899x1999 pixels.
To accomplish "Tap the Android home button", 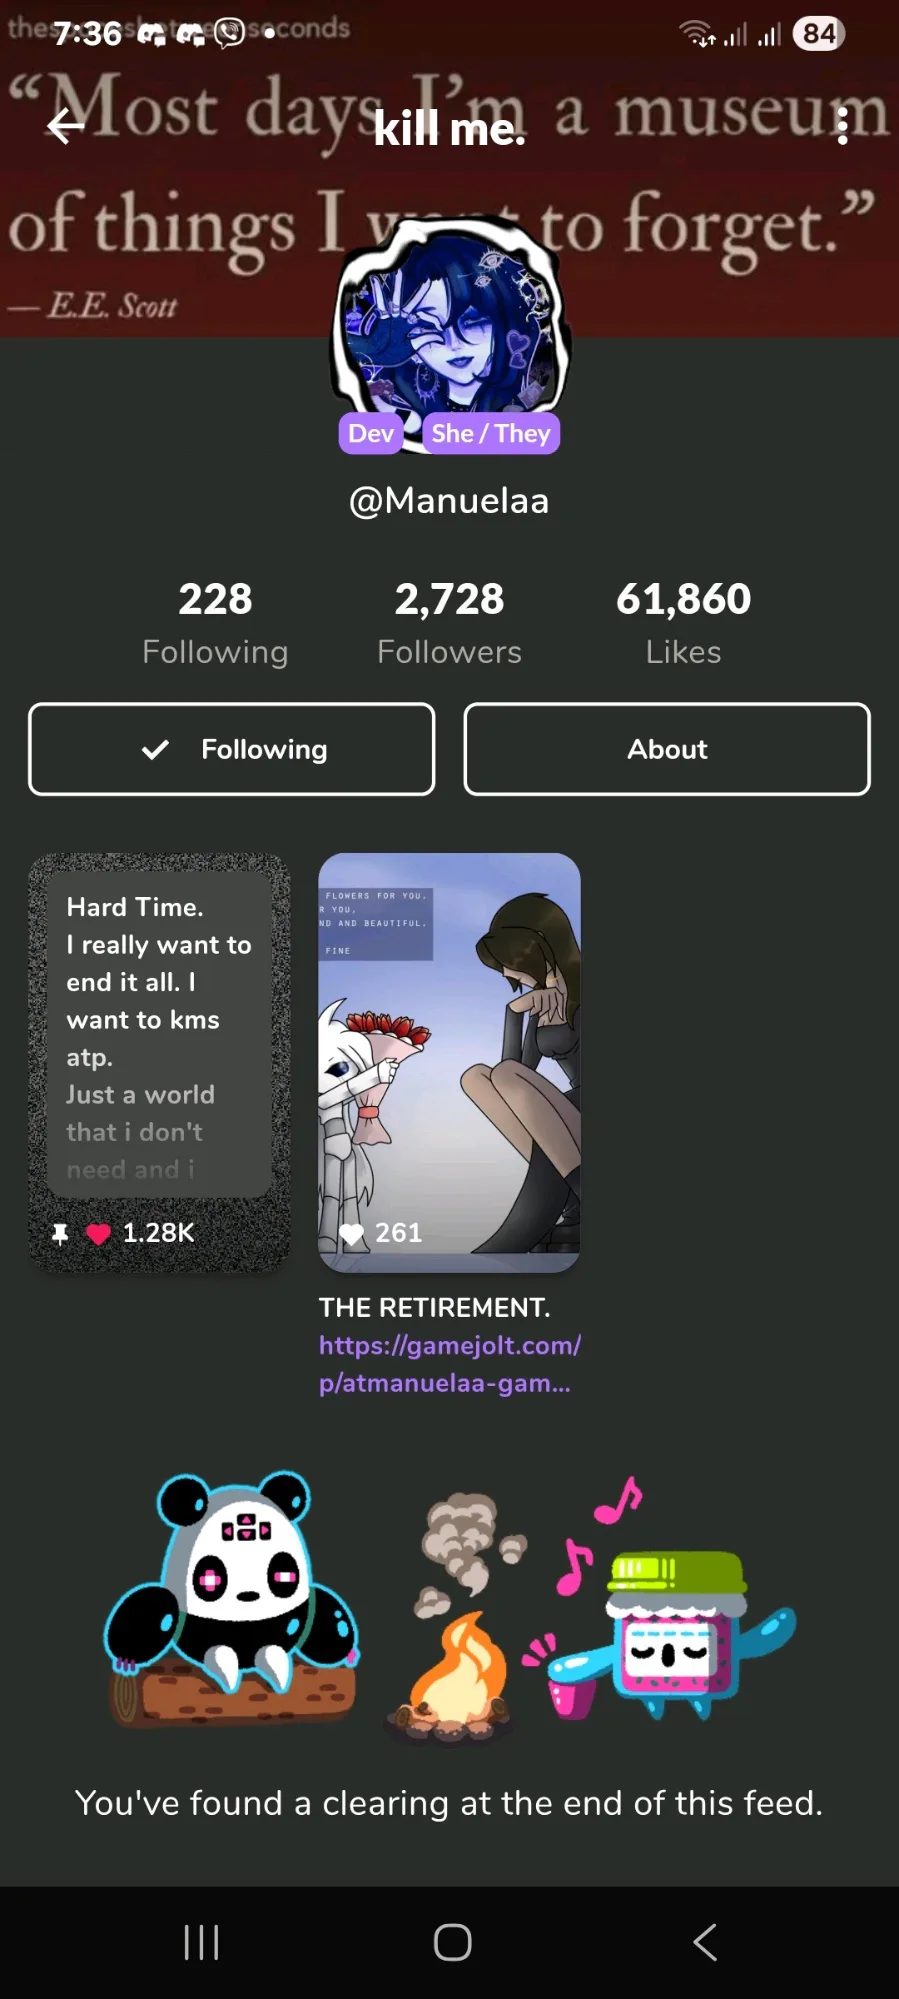I will coord(452,1942).
